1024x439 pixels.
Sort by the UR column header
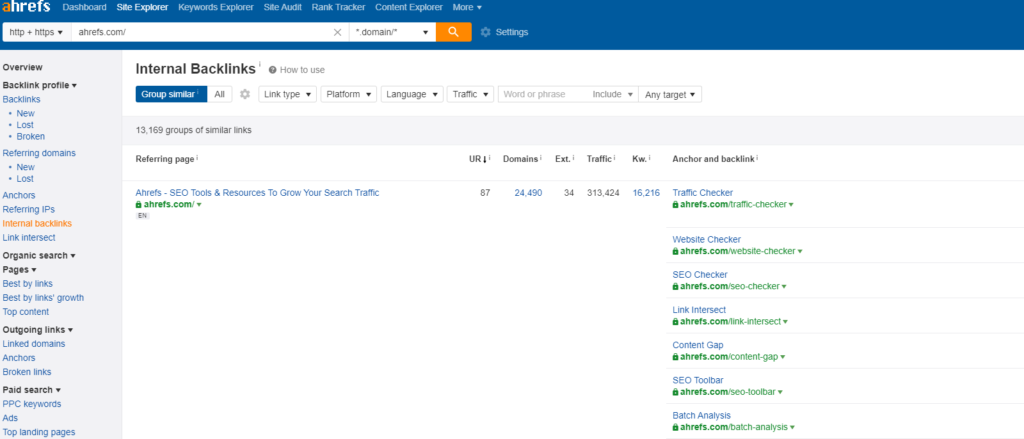click(x=478, y=158)
